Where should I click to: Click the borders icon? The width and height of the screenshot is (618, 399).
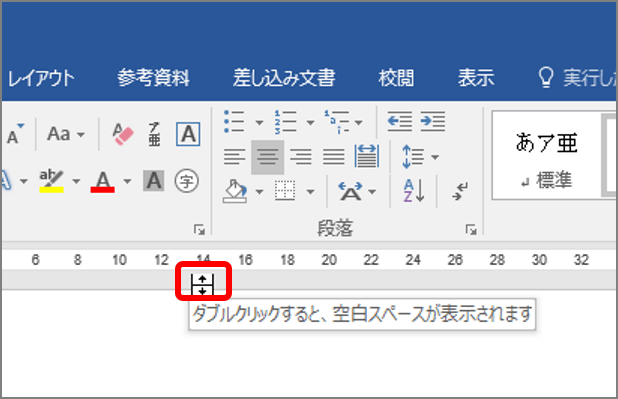(285, 191)
